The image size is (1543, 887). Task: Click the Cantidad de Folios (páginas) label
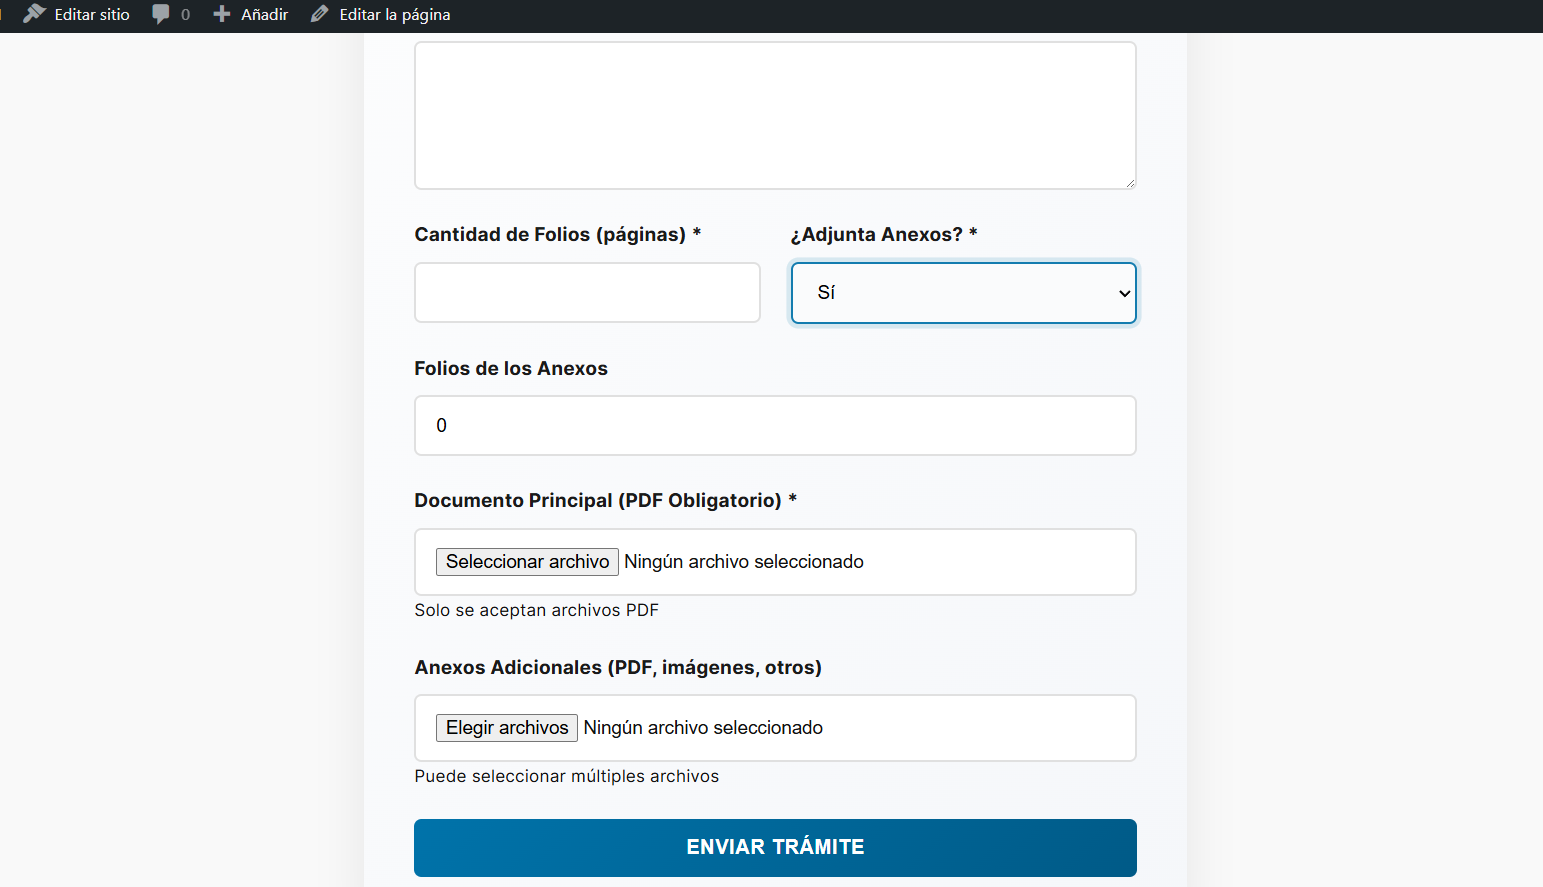[550, 234]
